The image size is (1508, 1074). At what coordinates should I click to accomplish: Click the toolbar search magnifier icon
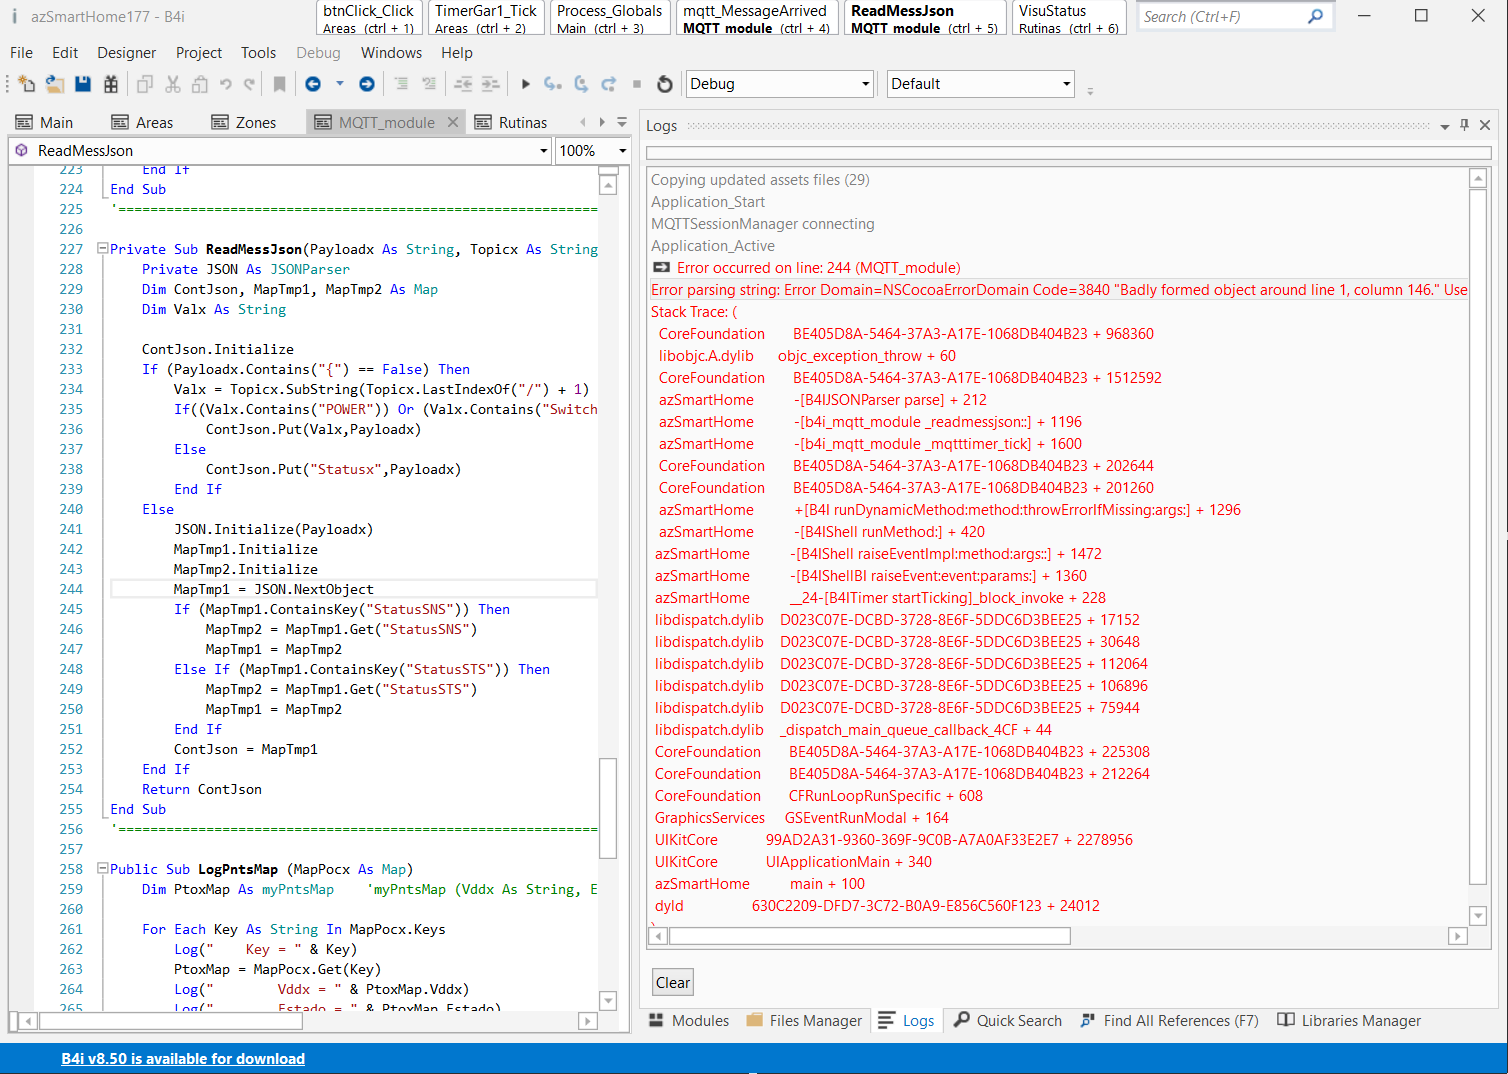click(1316, 16)
